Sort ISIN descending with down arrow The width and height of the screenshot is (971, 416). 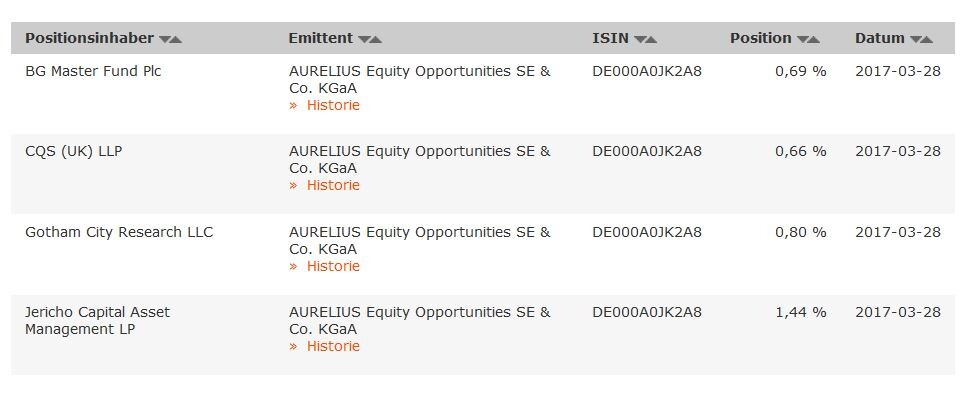tap(640, 39)
